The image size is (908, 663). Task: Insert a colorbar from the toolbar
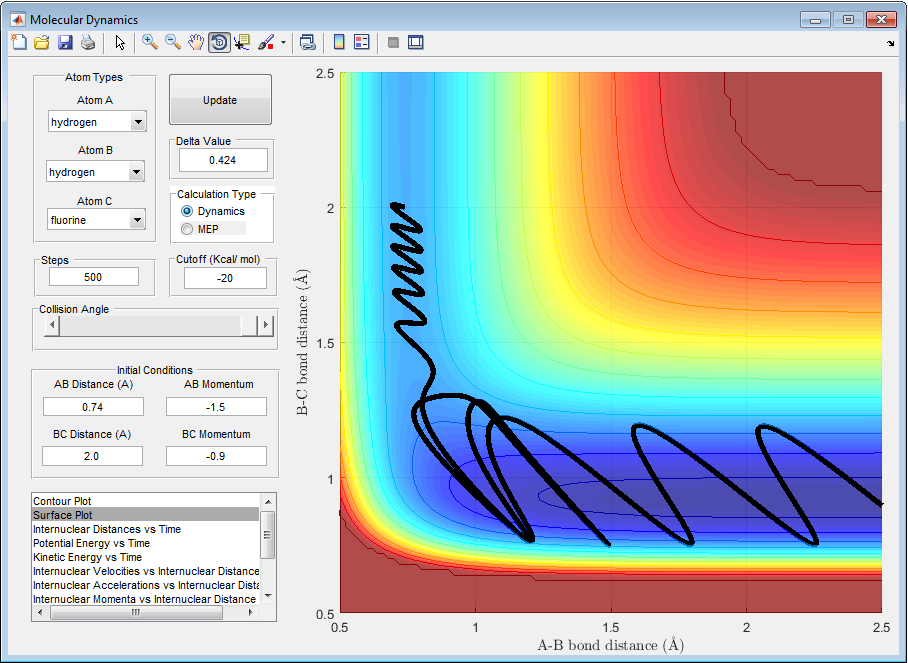tap(339, 42)
